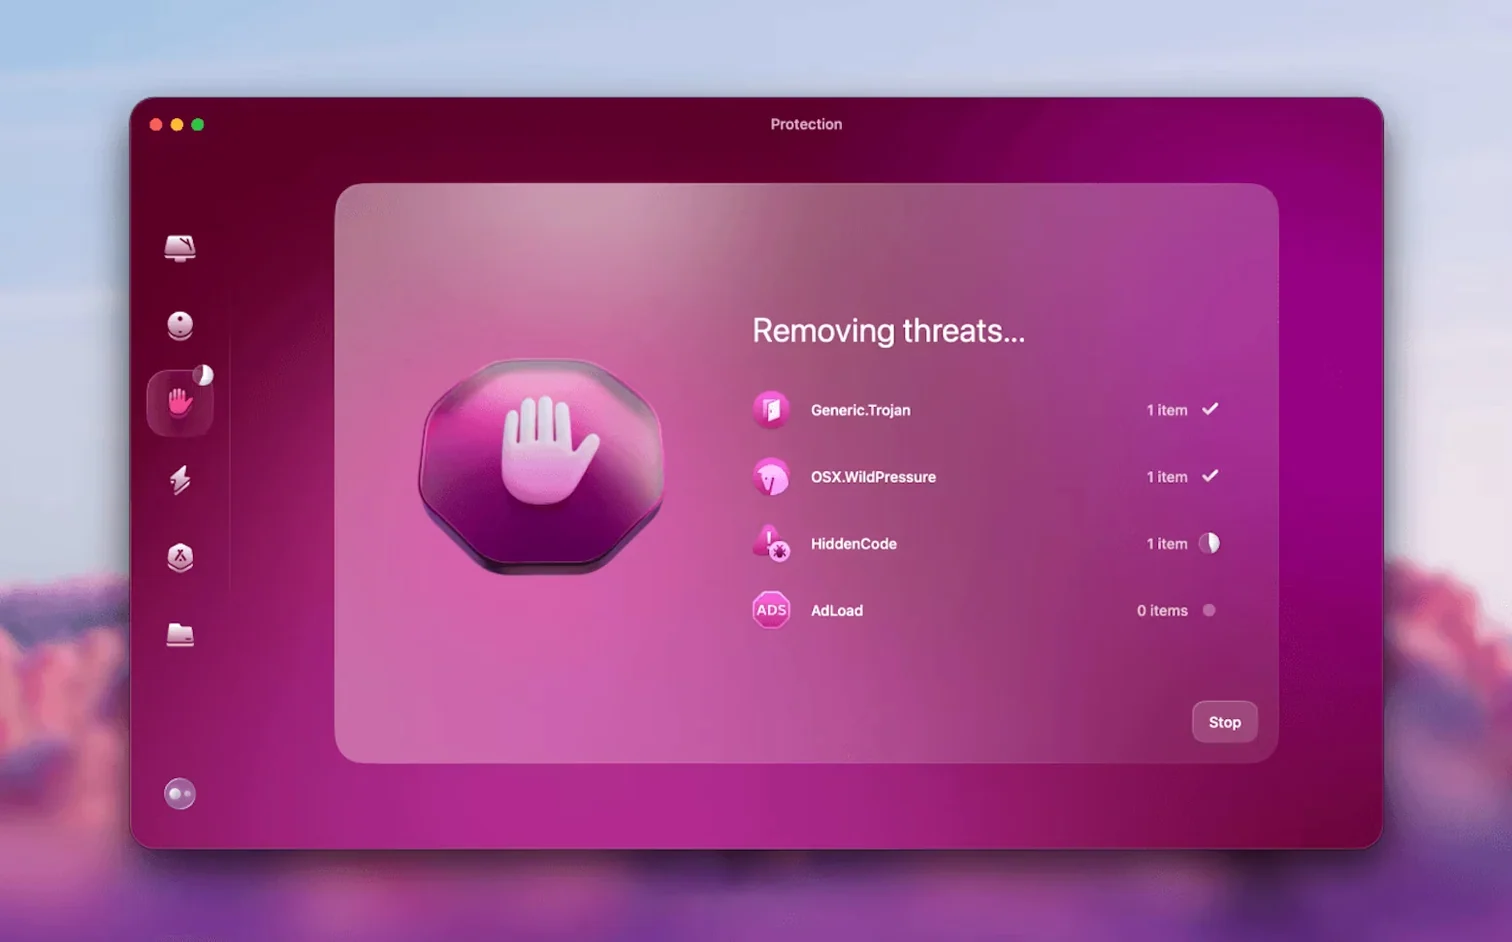Open Smart Care in the sidebar
Viewport: 1512px width, 942px height.
(x=180, y=247)
